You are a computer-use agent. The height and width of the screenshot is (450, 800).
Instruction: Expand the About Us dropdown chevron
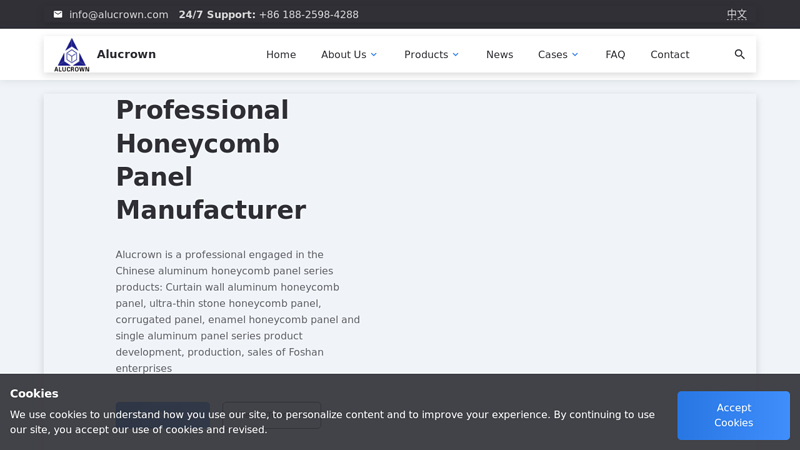[373, 55]
